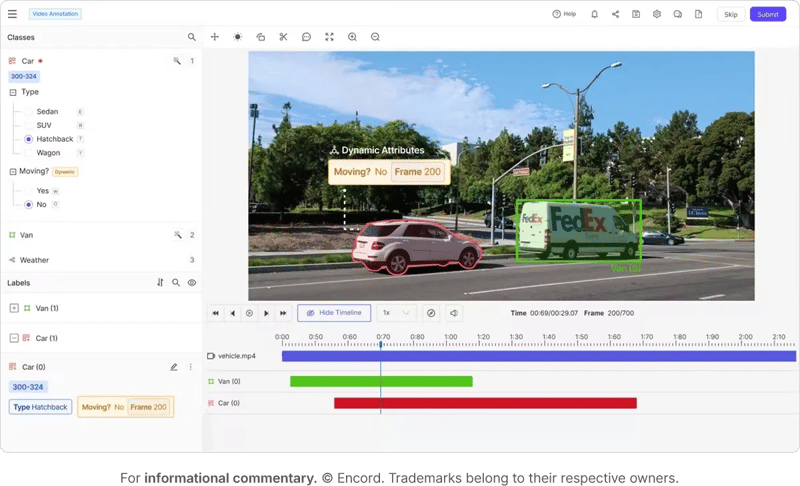Open Help
This screenshot has height=486, width=800.
point(564,14)
